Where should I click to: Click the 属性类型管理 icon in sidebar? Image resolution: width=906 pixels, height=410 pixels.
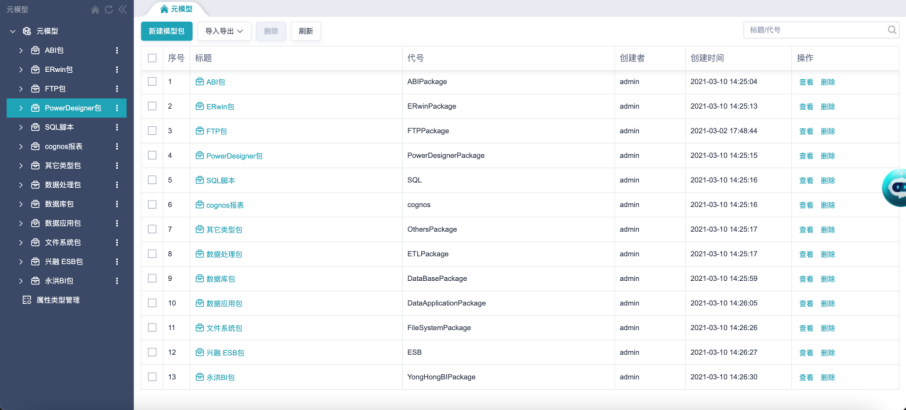(27, 300)
